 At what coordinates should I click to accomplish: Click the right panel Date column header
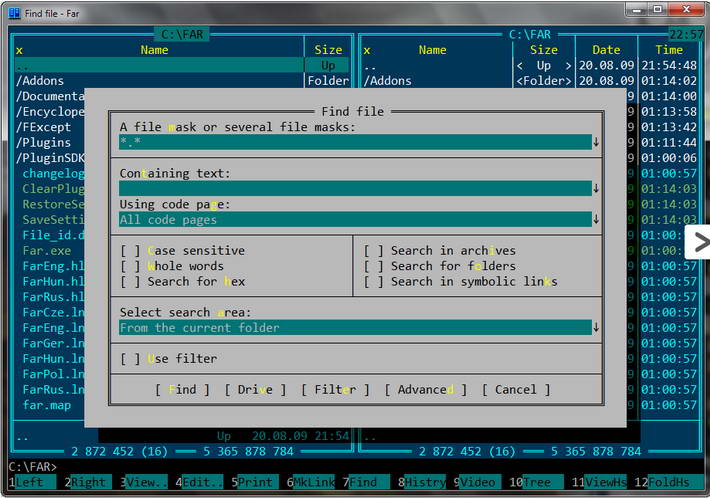coord(606,50)
